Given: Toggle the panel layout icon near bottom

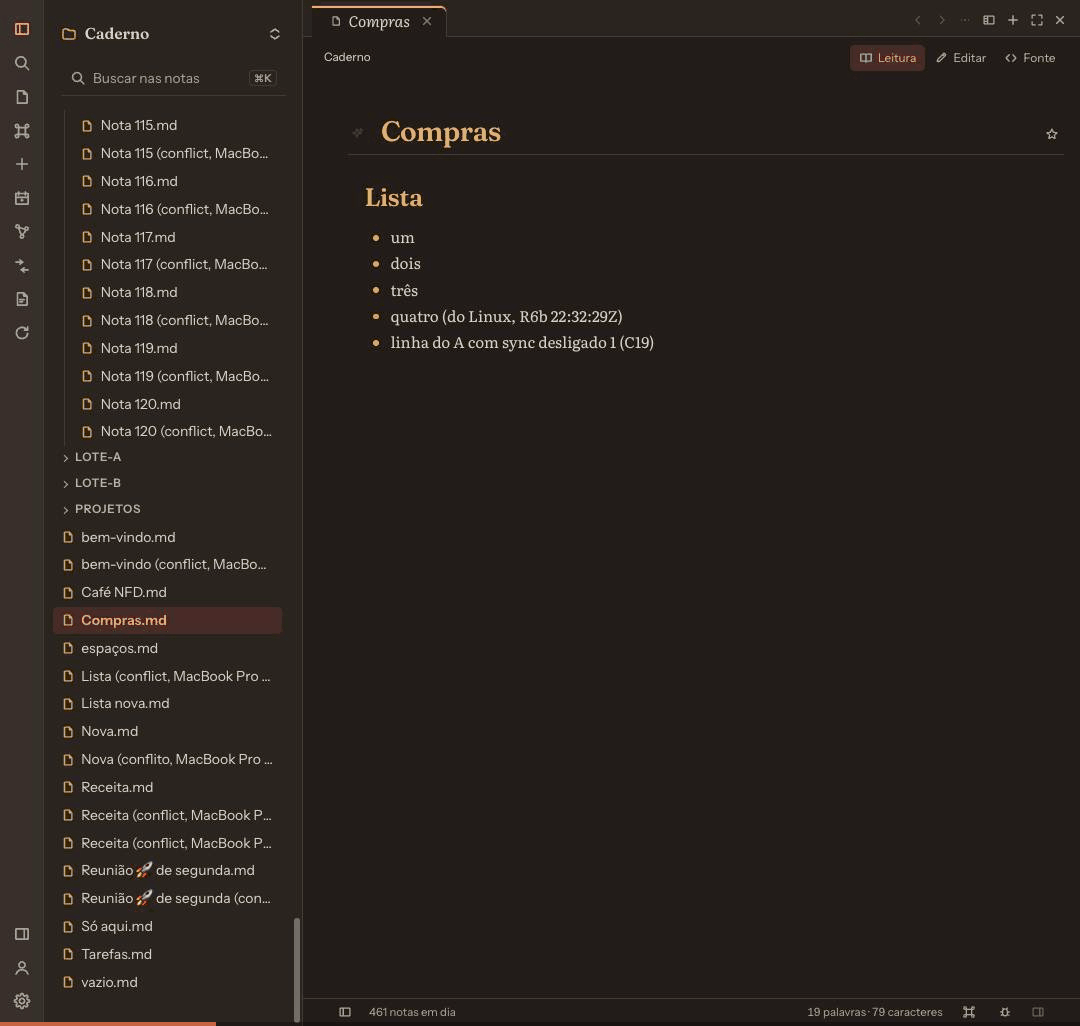Looking at the screenshot, I should (x=22, y=934).
